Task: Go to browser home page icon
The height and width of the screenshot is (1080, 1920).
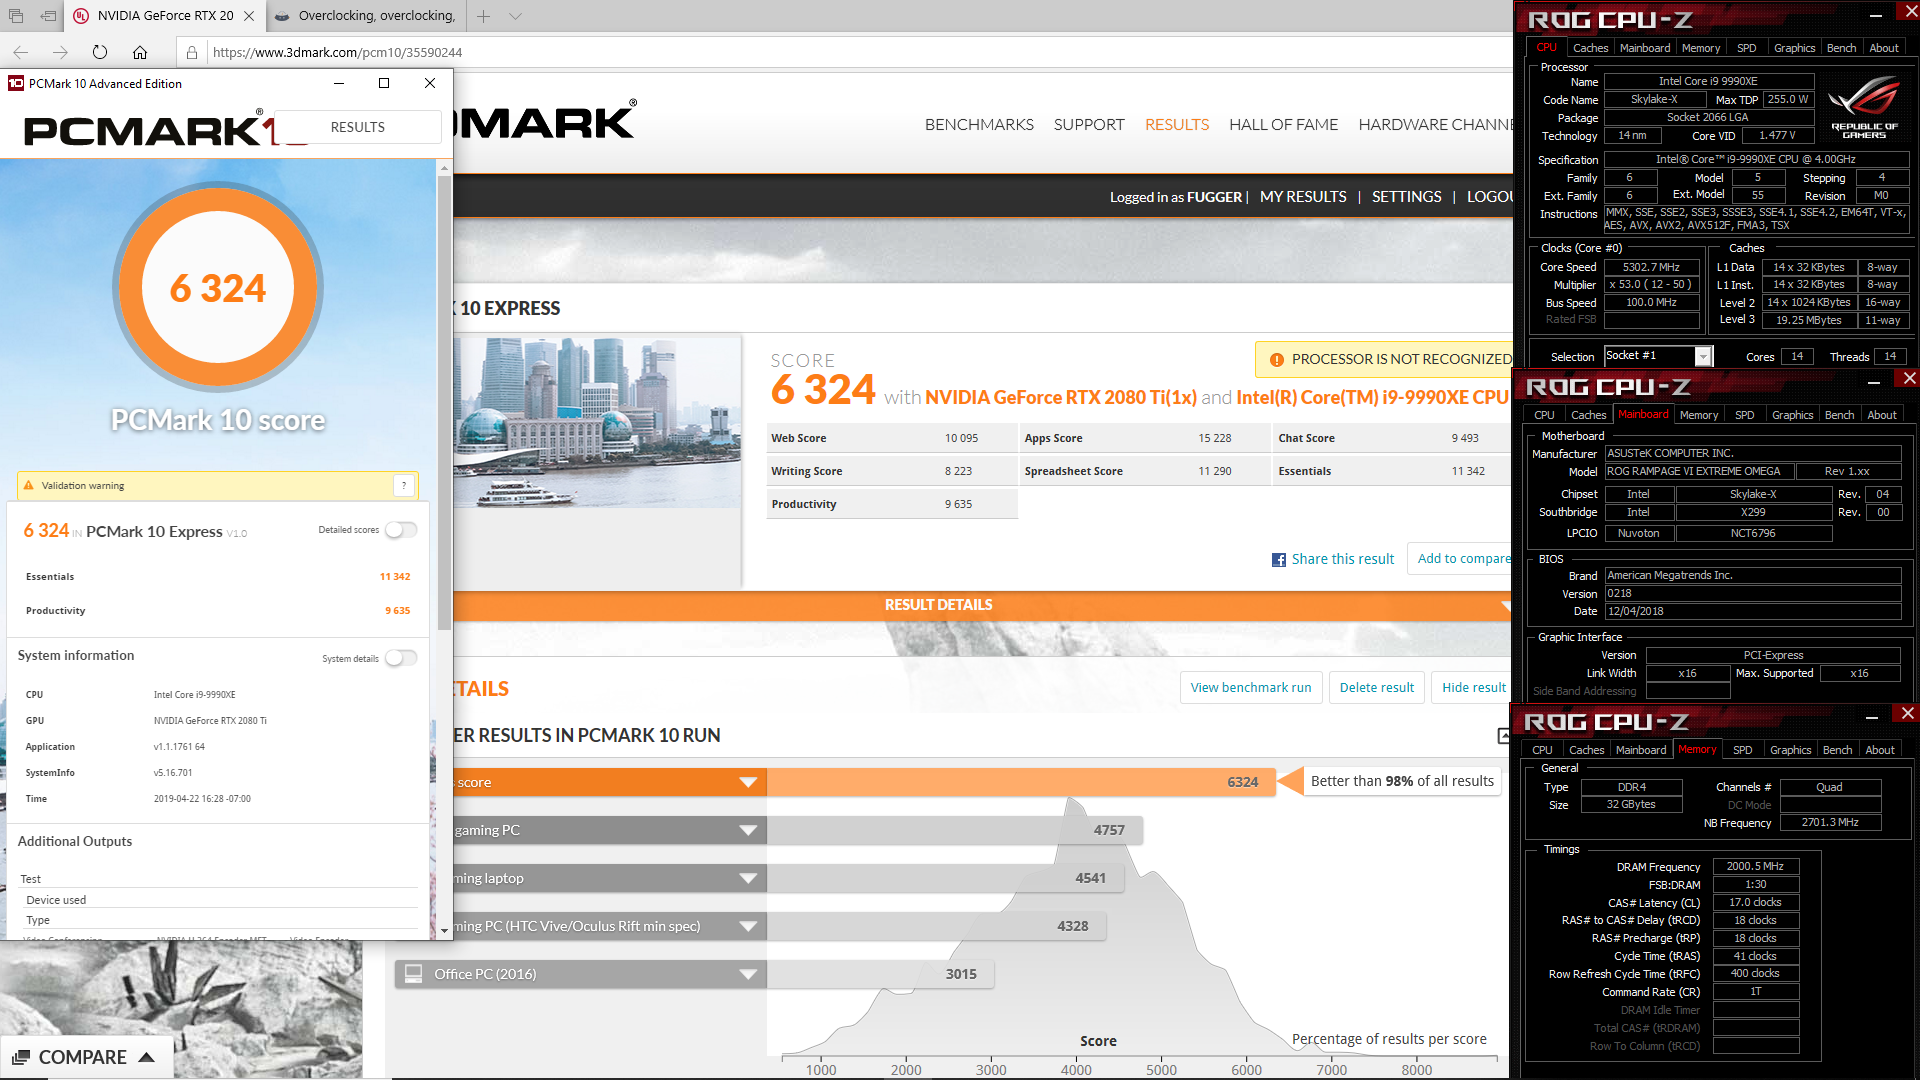Action: click(140, 52)
